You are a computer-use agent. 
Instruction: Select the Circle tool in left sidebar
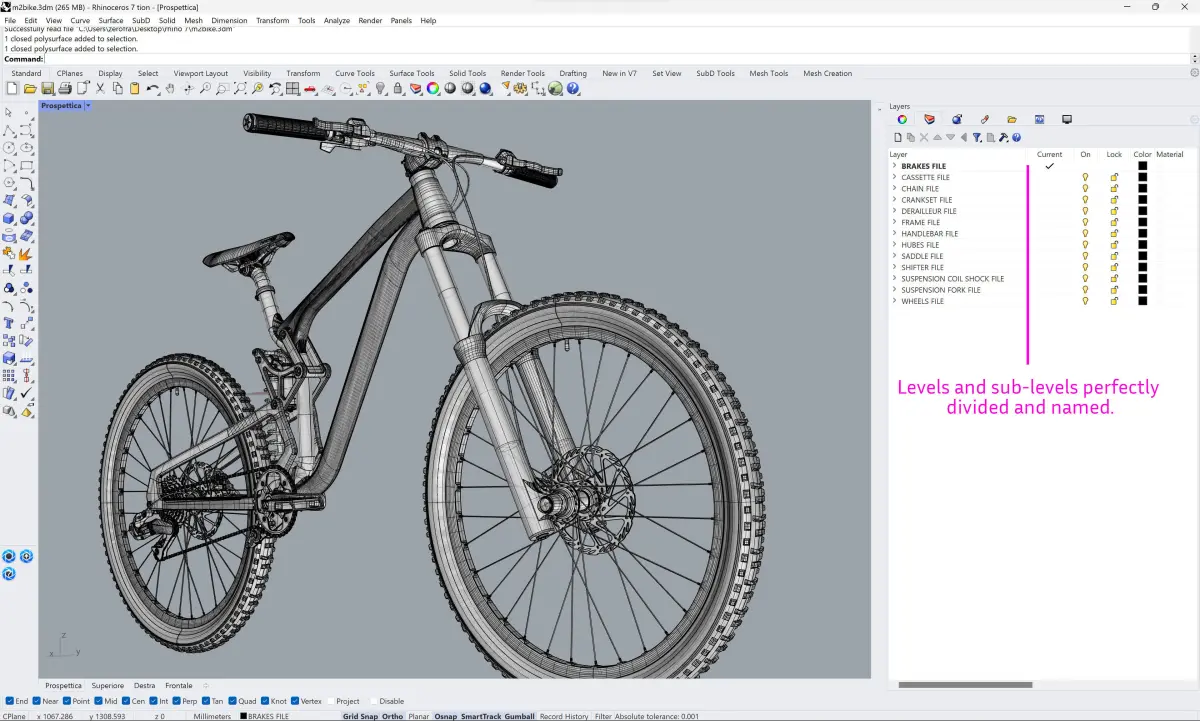[x=9, y=148]
